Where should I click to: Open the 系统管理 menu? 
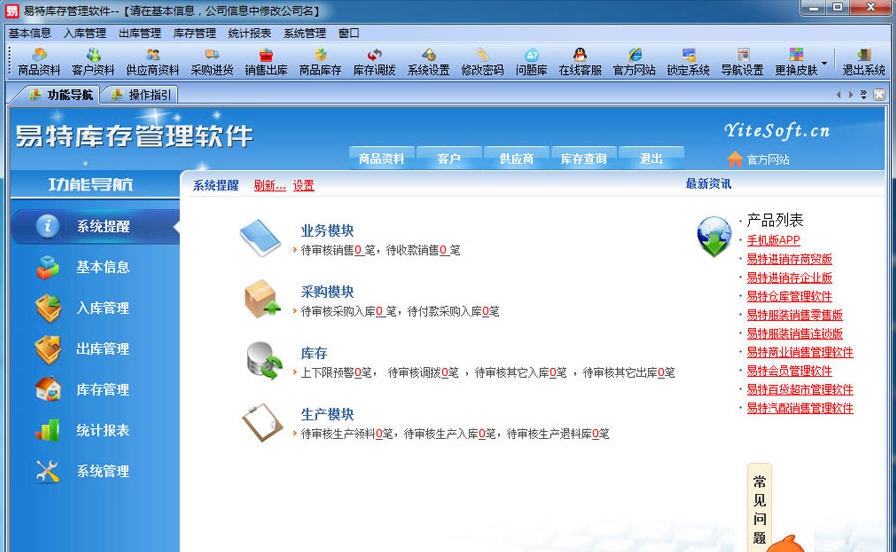(x=304, y=33)
